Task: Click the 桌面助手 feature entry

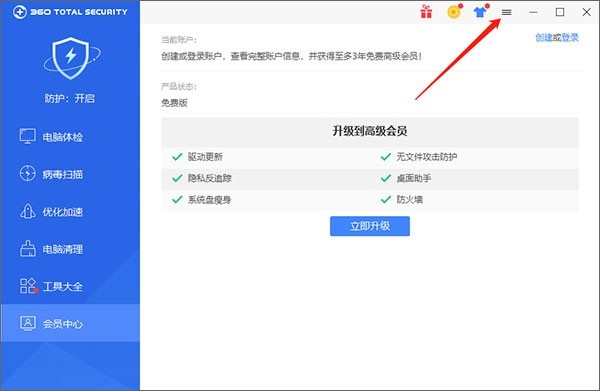Action: [414, 178]
